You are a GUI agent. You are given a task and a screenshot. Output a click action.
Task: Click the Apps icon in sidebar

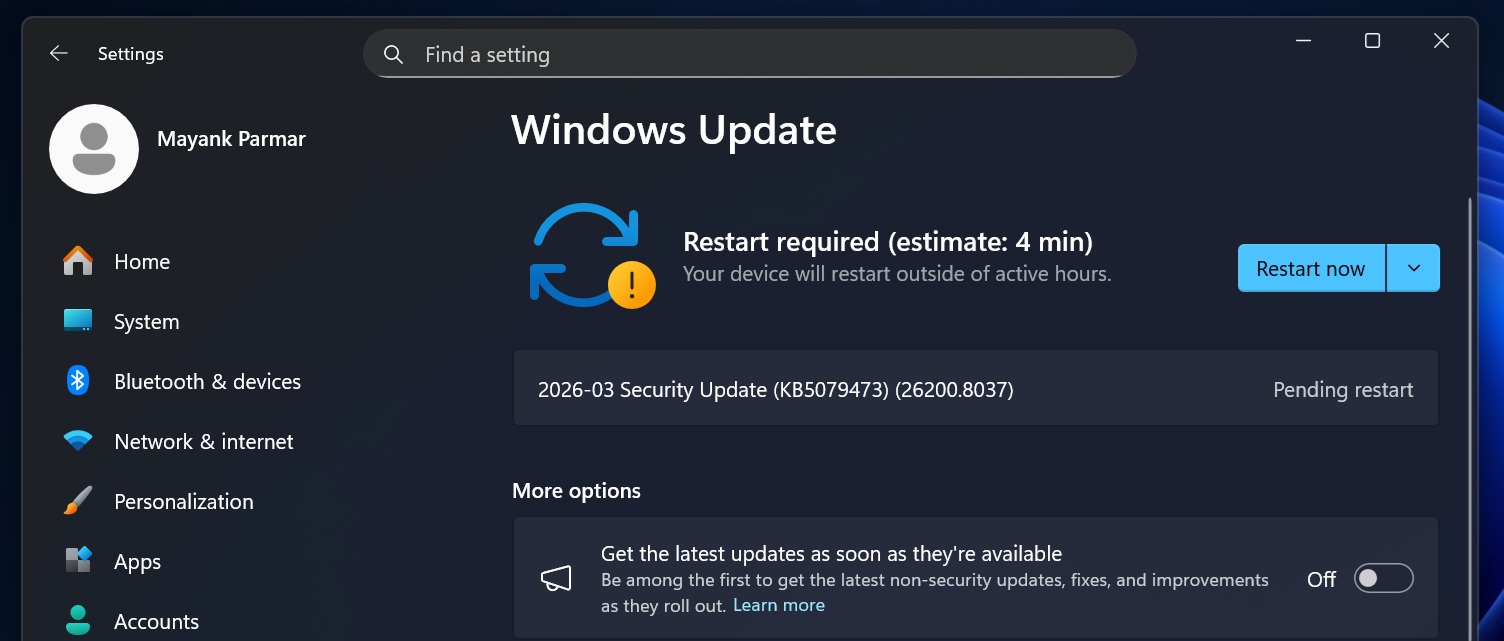tap(78, 561)
